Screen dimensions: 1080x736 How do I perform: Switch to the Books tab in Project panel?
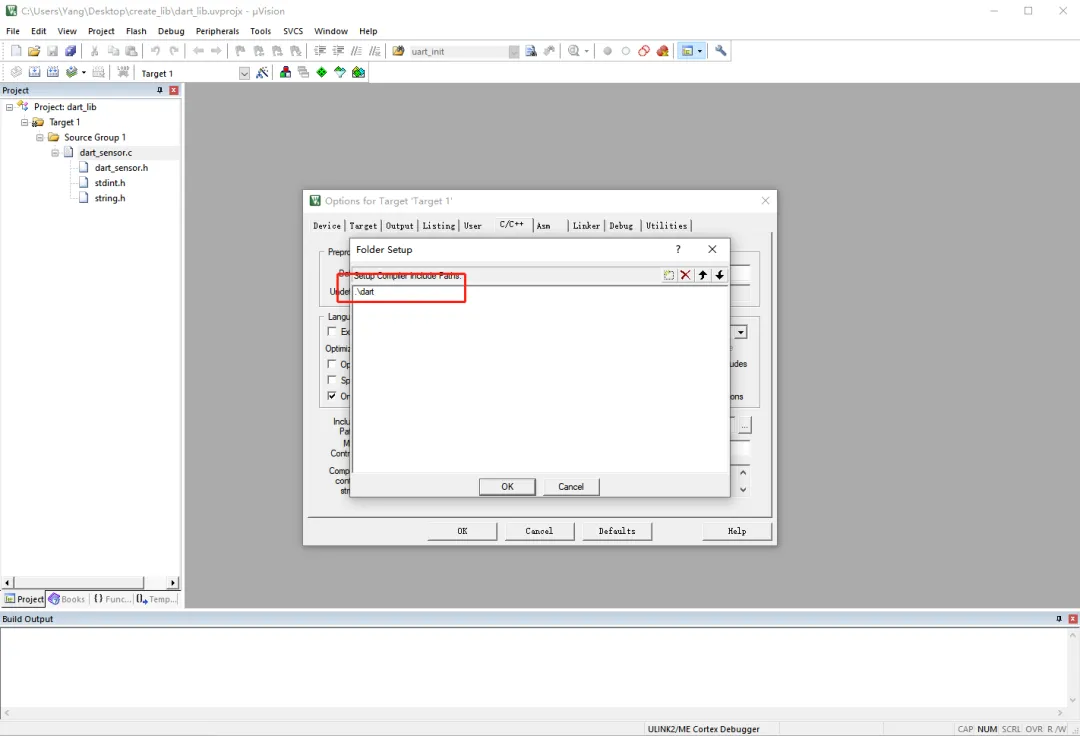pyautogui.click(x=67, y=599)
